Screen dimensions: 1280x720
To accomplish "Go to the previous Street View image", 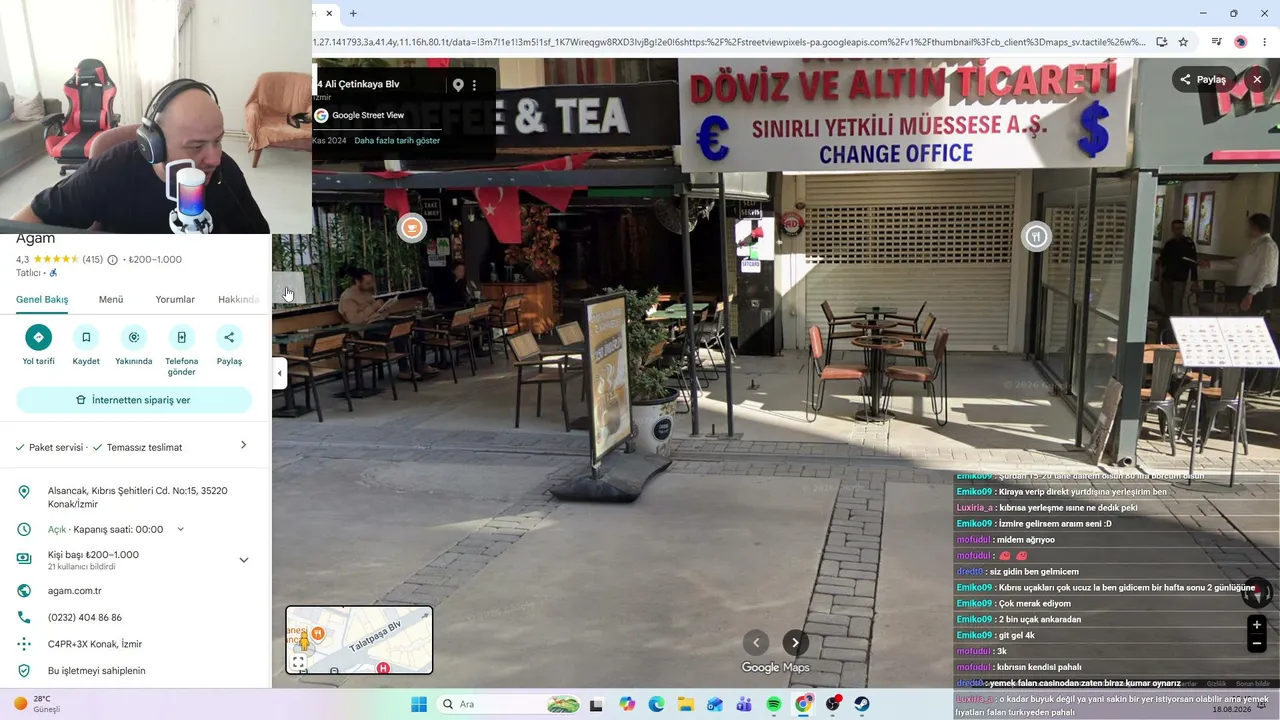I will pyautogui.click(x=756, y=642).
